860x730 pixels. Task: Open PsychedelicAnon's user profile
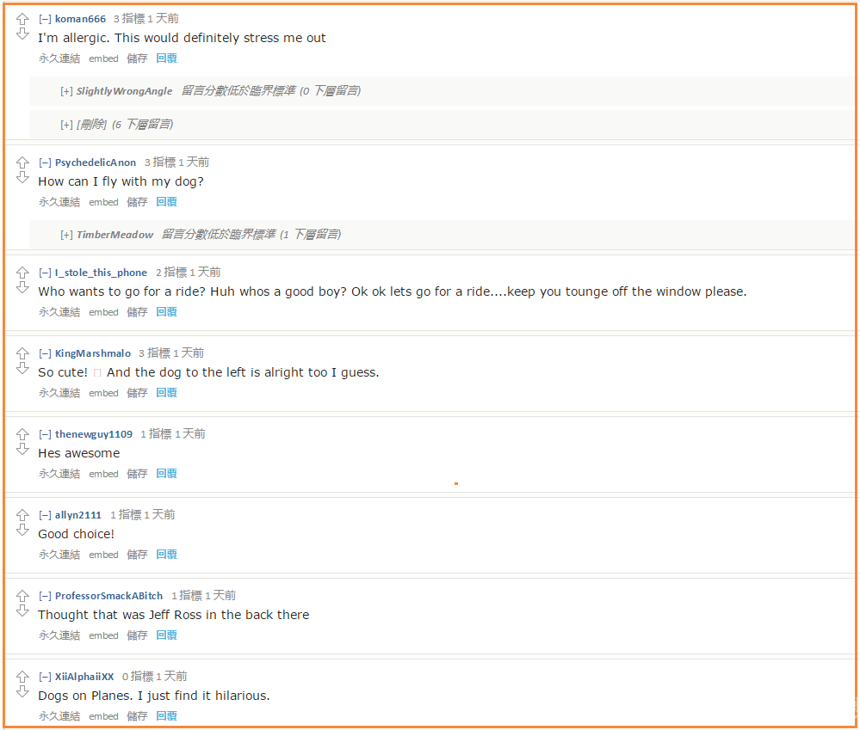pyautogui.click(x=95, y=162)
